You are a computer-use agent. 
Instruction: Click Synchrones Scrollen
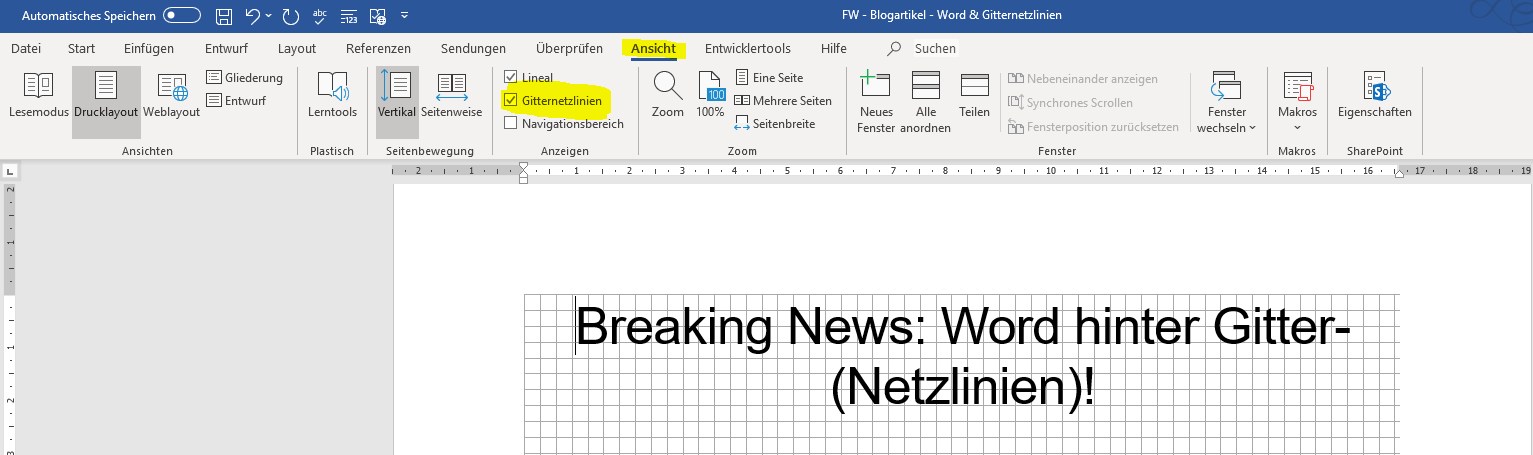(1070, 102)
